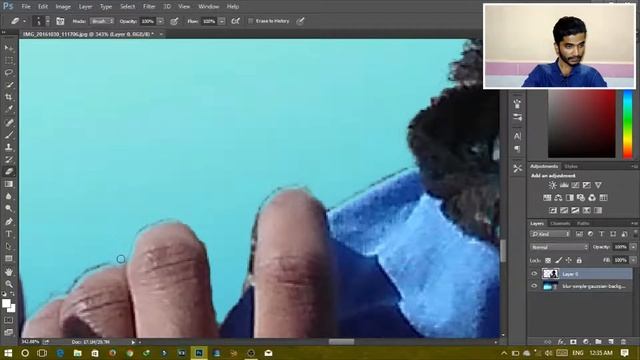The image size is (640, 360).
Task: Select the Gradient tool
Action: pos(9,184)
